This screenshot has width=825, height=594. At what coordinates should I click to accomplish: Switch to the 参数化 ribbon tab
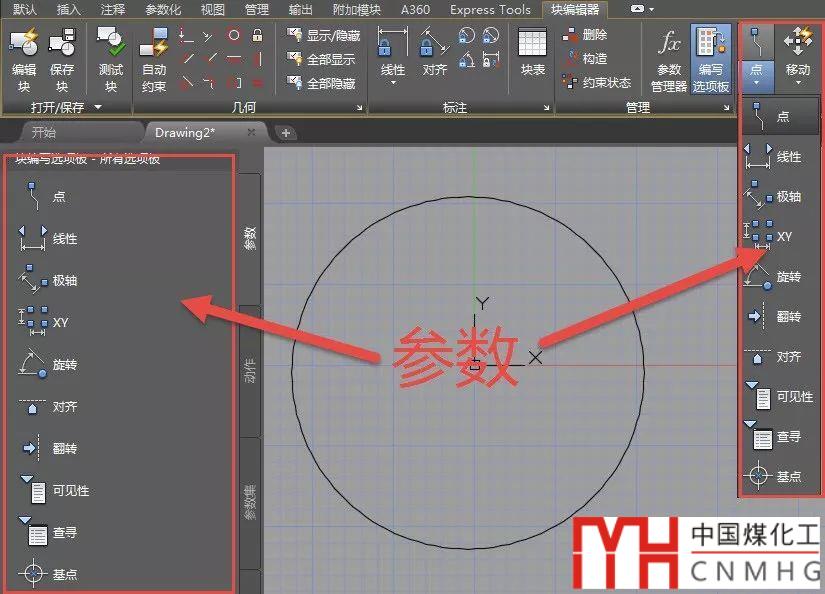(x=165, y=9)
